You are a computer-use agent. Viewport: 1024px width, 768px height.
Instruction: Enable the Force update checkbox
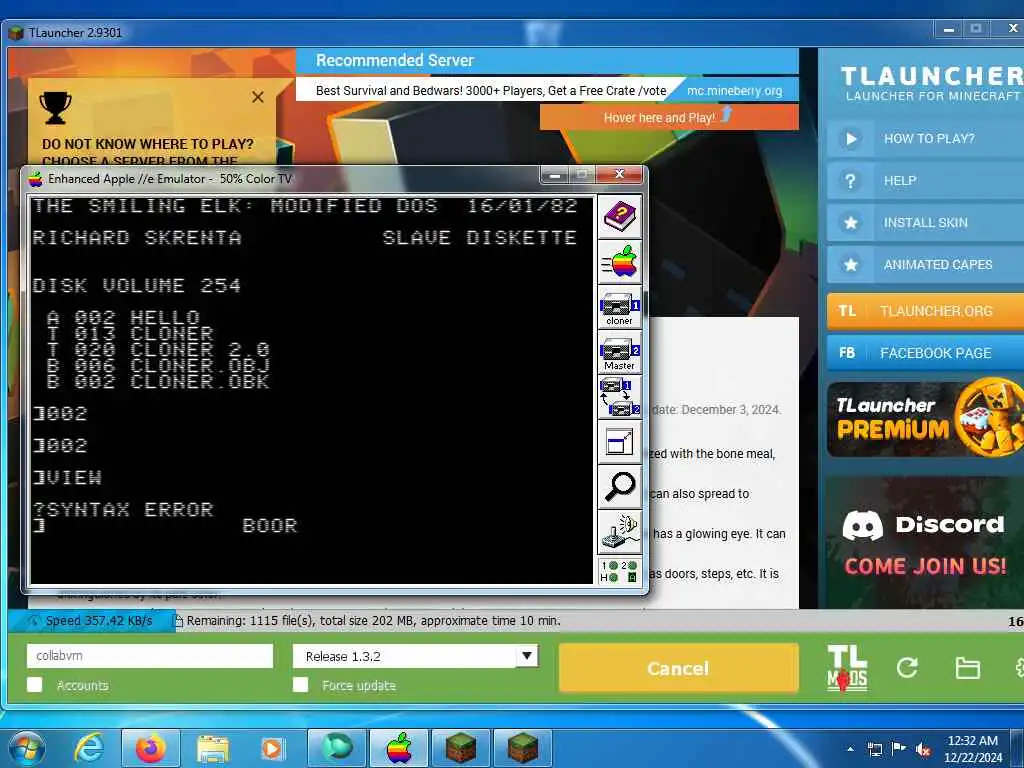[300, 684]
